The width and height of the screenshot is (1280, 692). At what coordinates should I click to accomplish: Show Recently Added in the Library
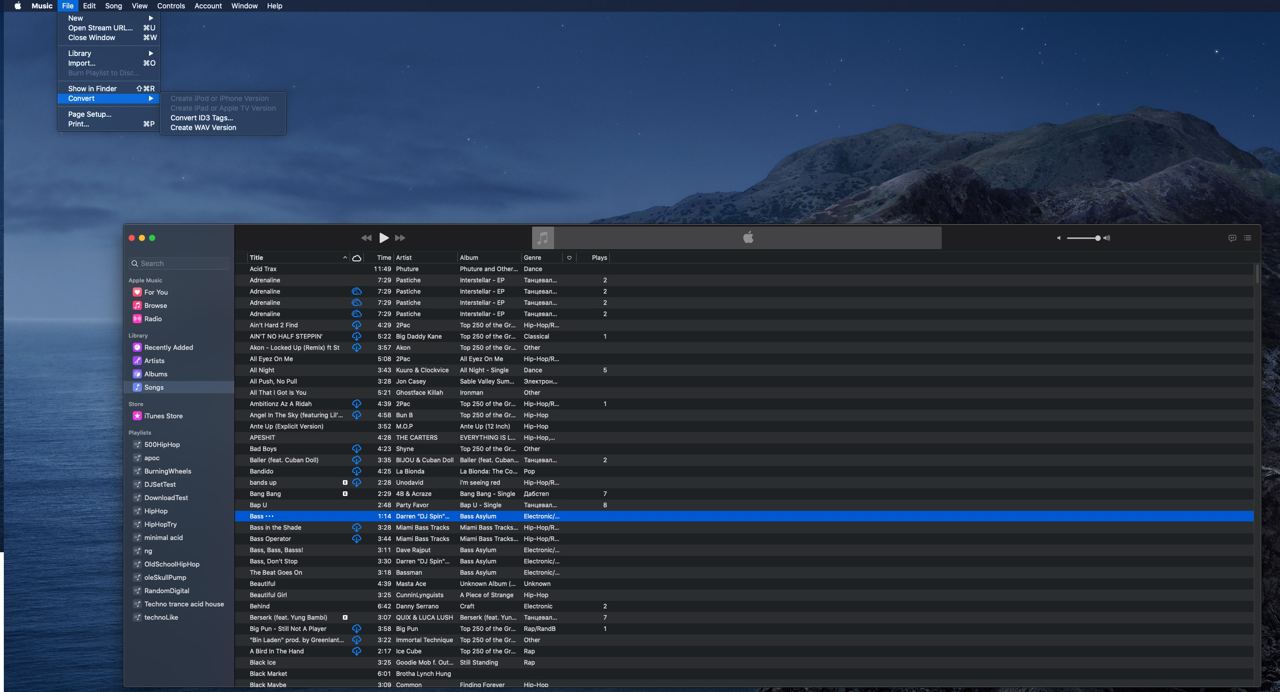tap(168, 347)
